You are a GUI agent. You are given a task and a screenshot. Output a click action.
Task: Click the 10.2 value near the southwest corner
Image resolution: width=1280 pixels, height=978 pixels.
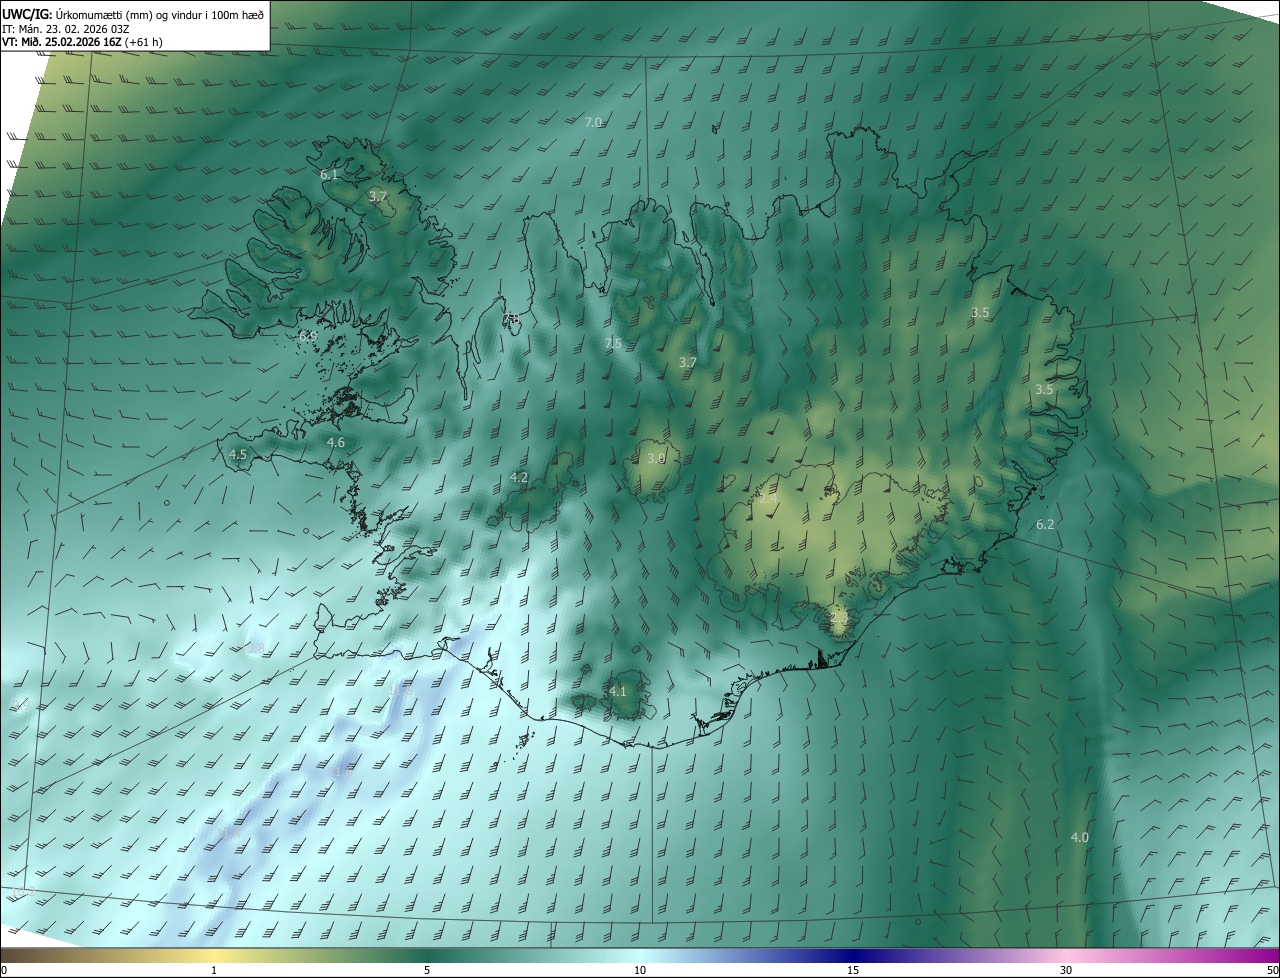point(25,890)
